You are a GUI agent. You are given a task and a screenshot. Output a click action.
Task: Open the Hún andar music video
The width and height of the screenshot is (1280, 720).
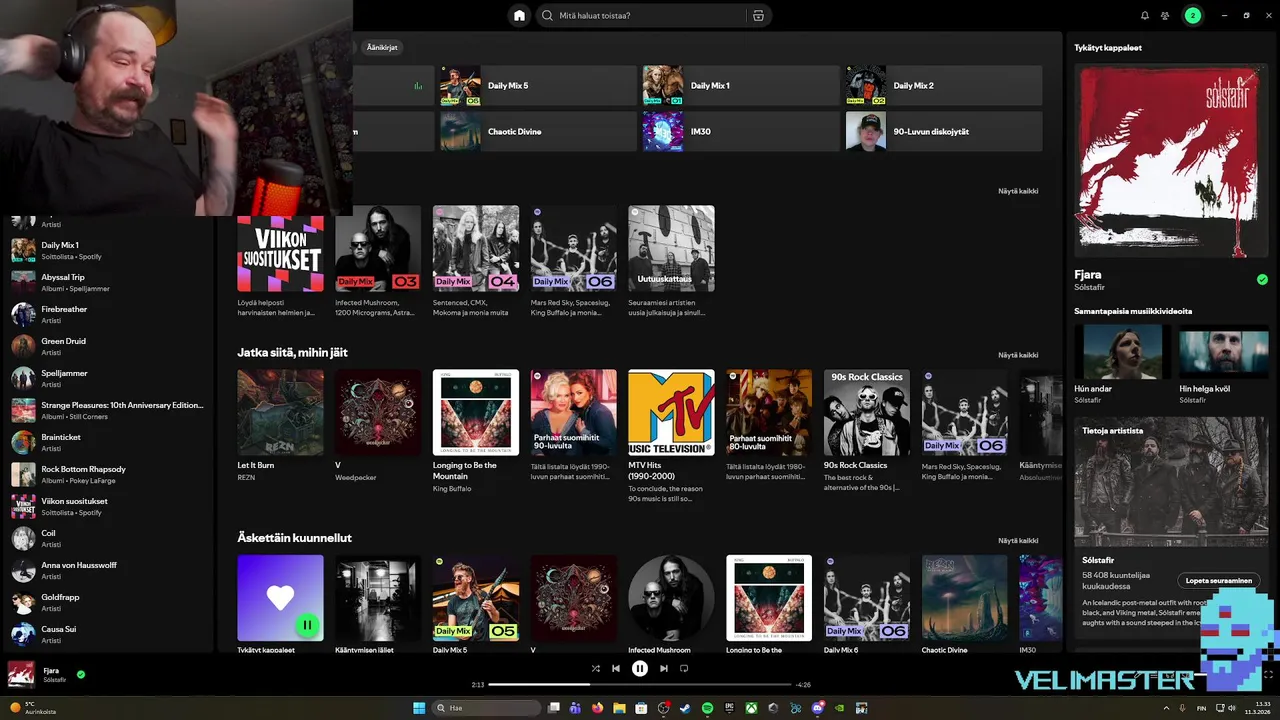coord(1121,352)
